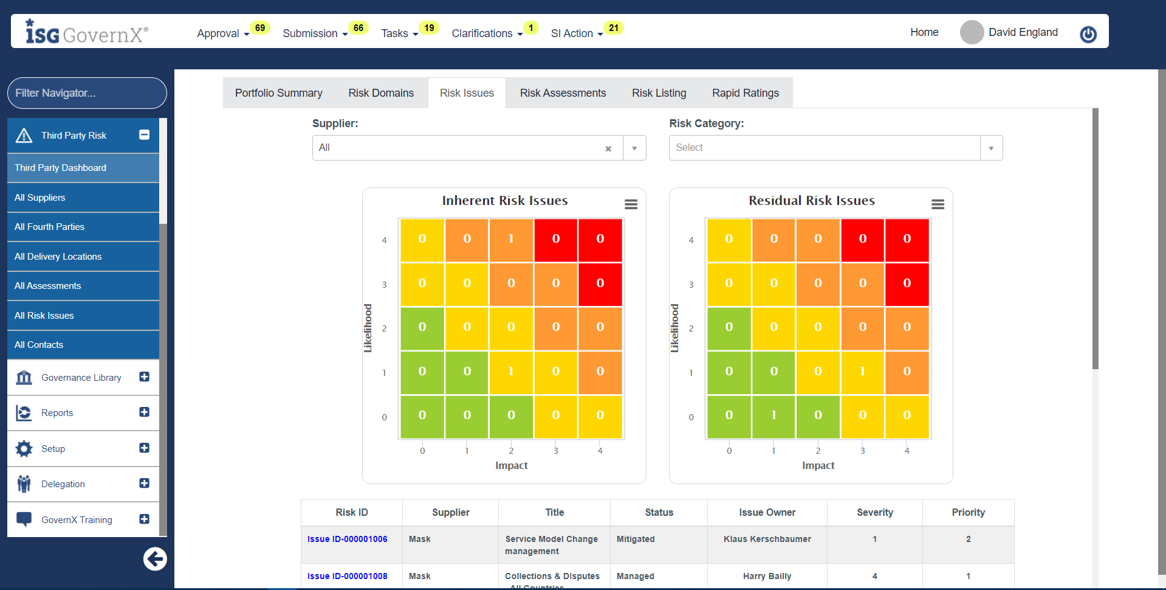Collapse the Third Party Risk section
This screenshot has width=1166, height=590.
144,135
